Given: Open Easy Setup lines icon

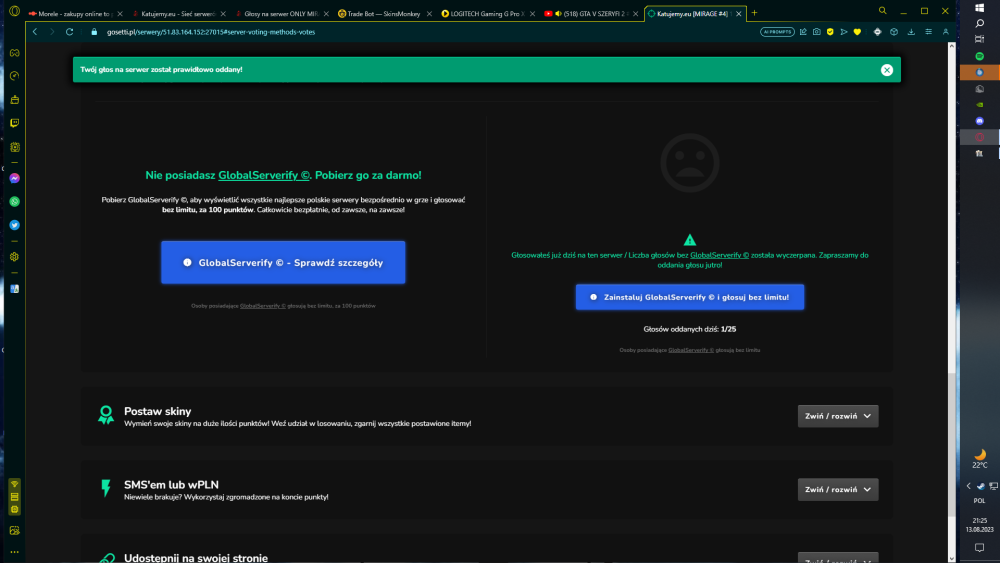Looking at the screenshot, I should (x=929, y=32).
